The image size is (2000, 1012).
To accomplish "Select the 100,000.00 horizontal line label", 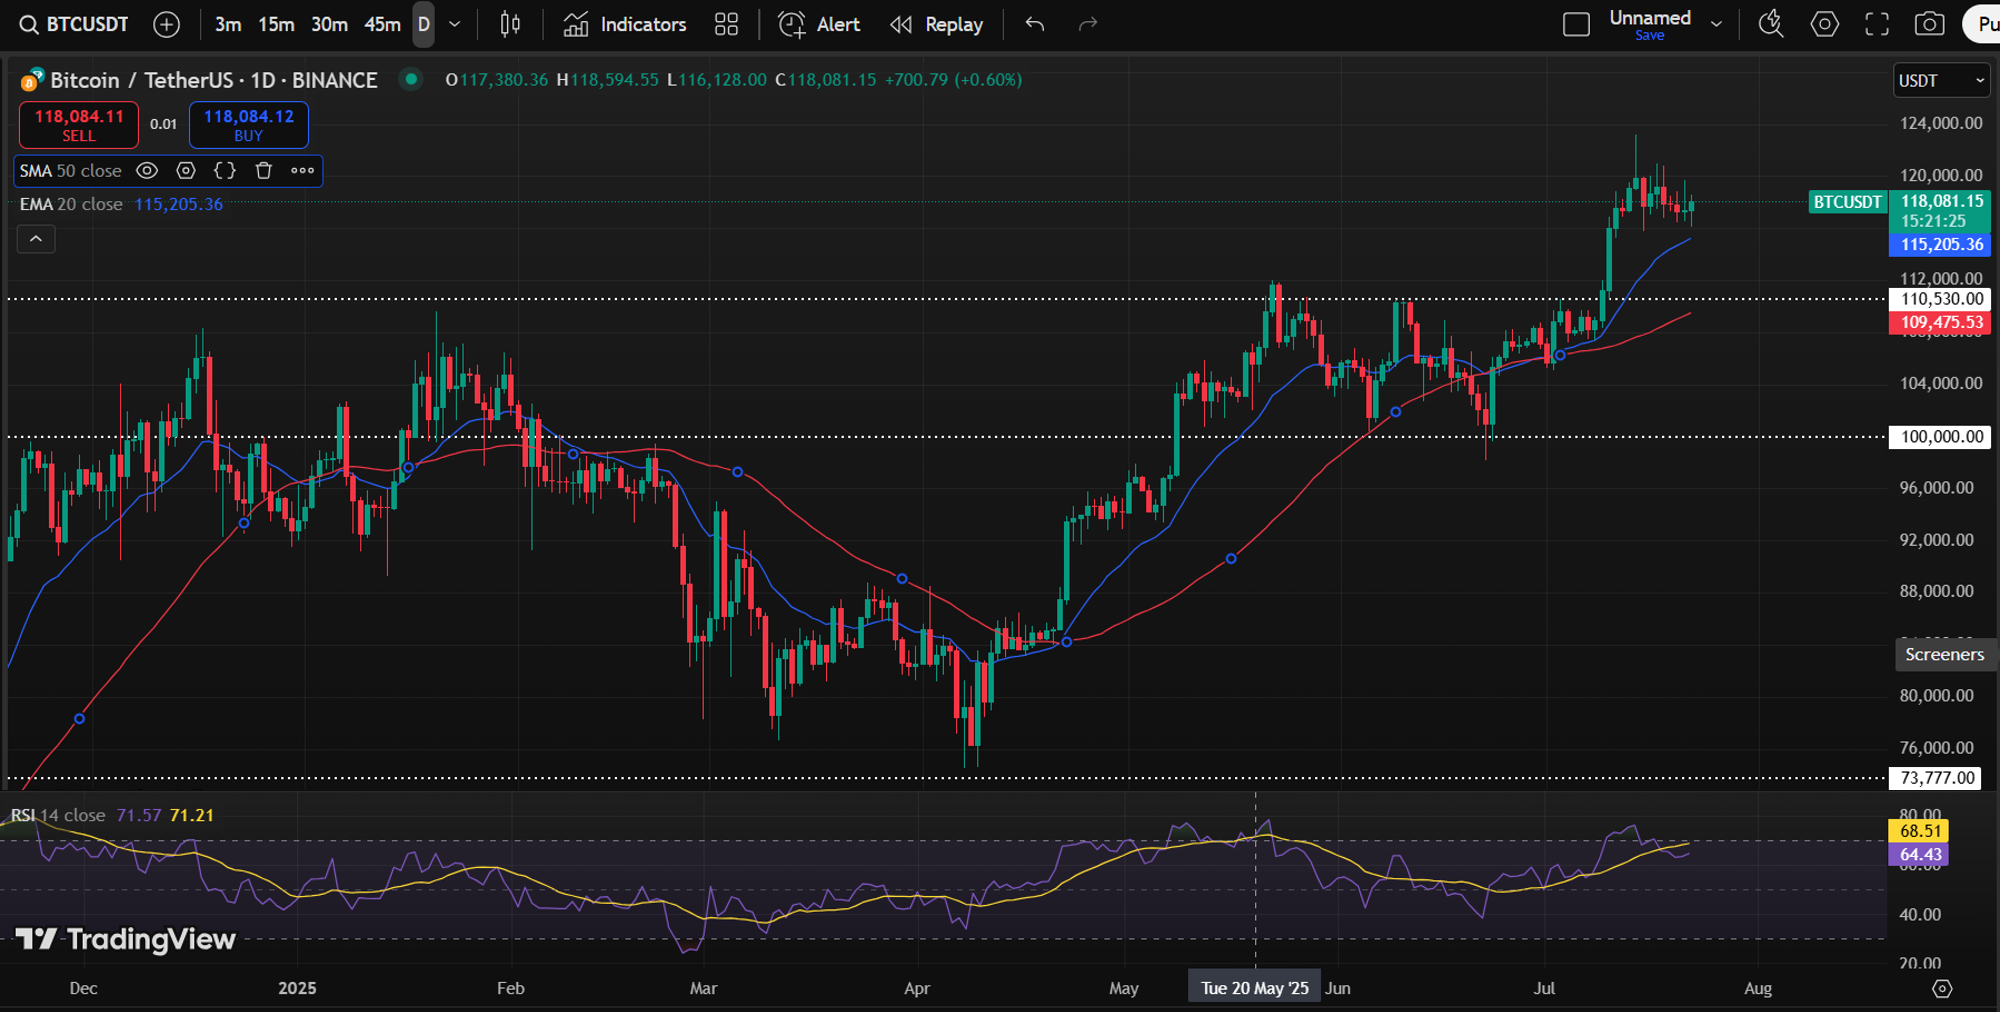I will point(1941,437).
